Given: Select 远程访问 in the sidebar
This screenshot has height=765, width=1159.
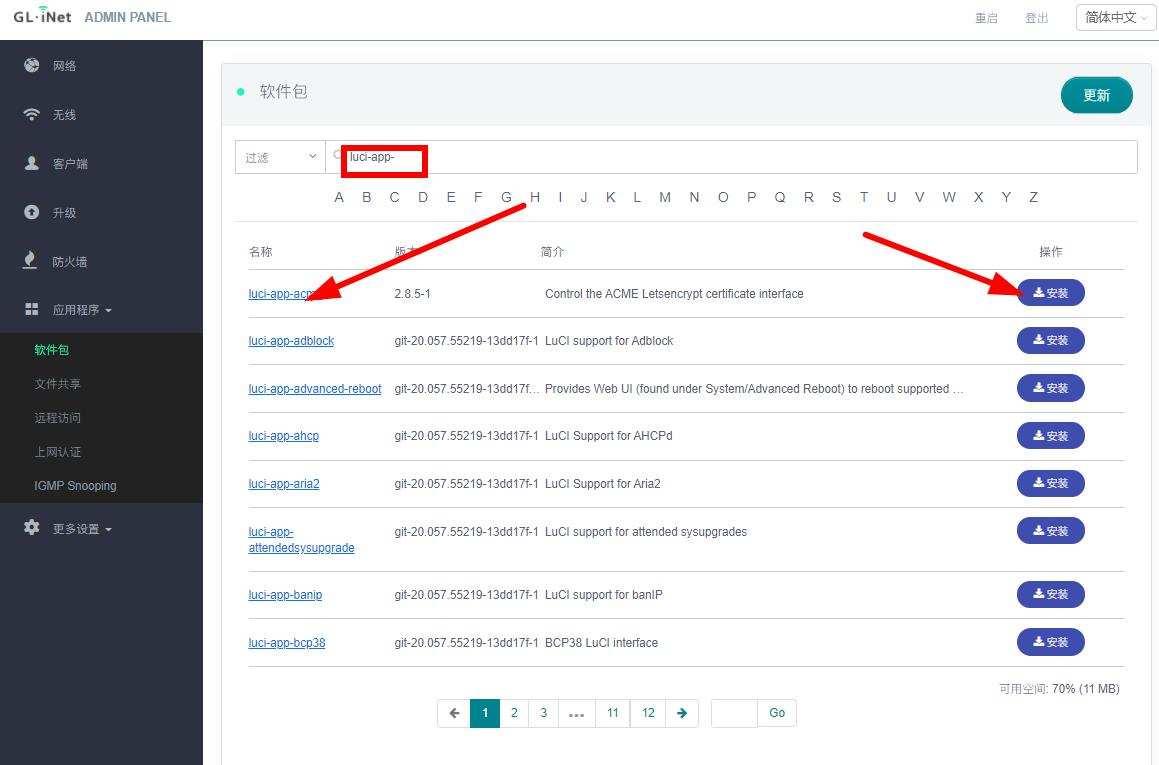Looking at the screenshot, I should click(57, 418).
